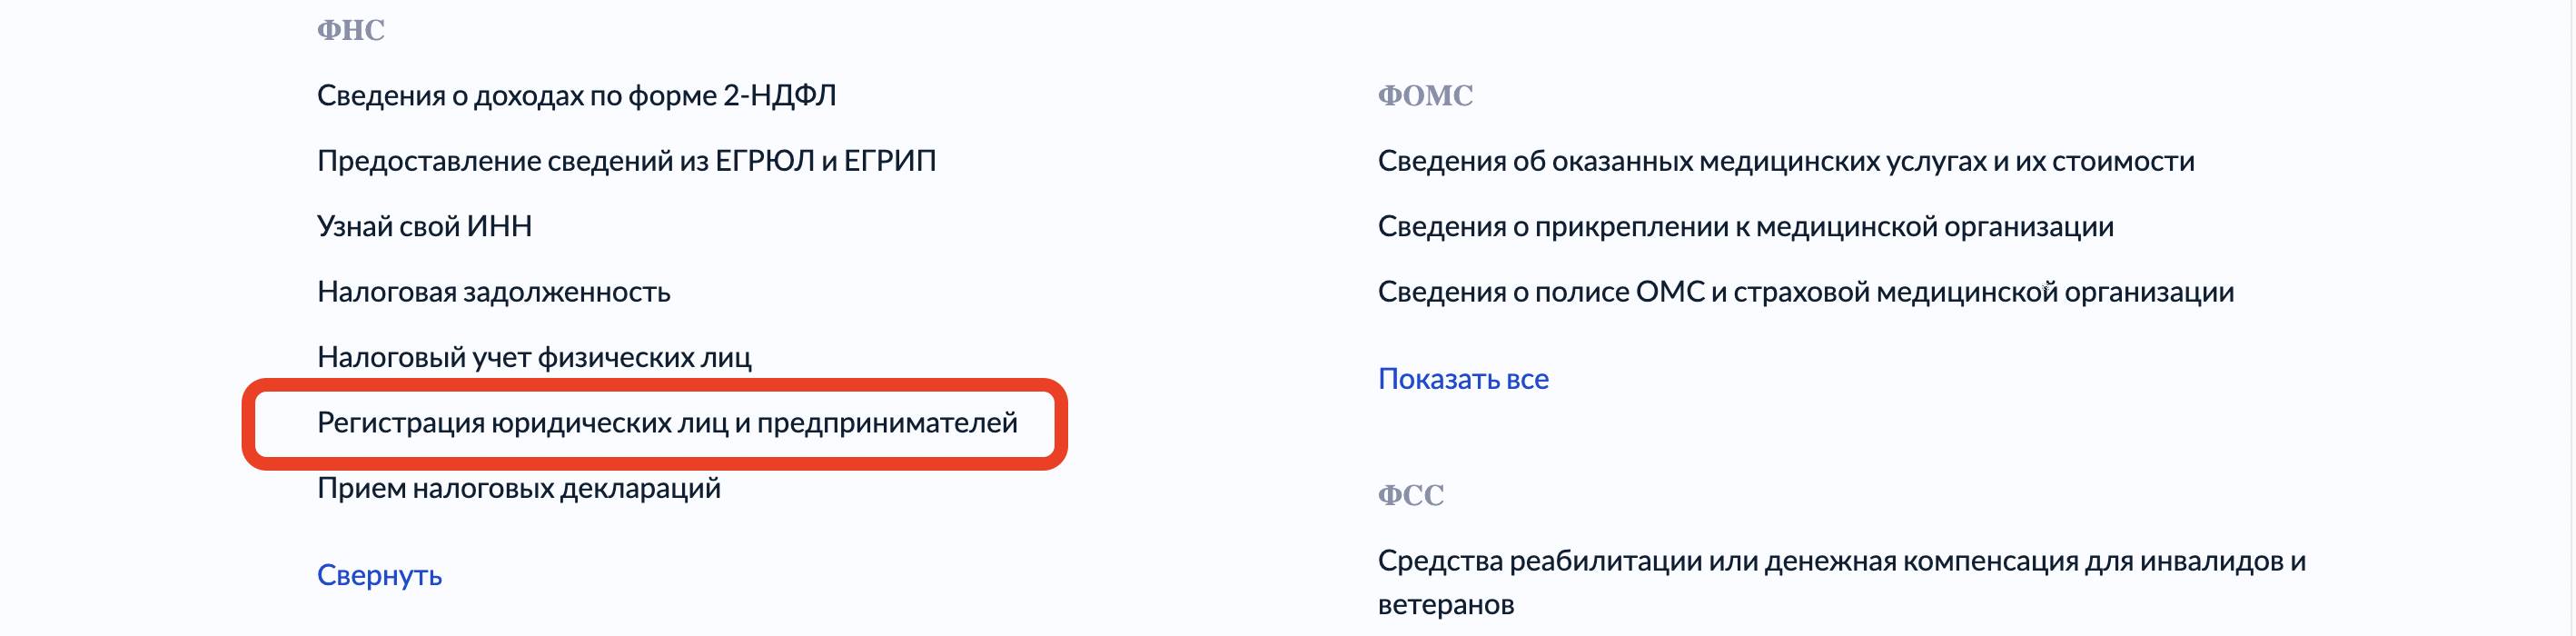2576x636 pixels.
Task: Click the ФНС section heading
Action: click(x=350, y=31)
